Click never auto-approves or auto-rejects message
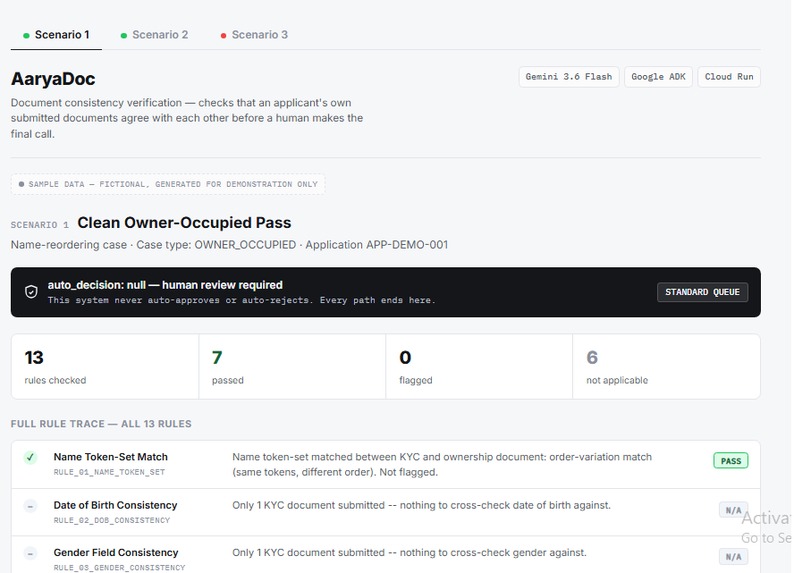Image resolution: width=794 pixels, height=573 pixels. pos(242,300)
